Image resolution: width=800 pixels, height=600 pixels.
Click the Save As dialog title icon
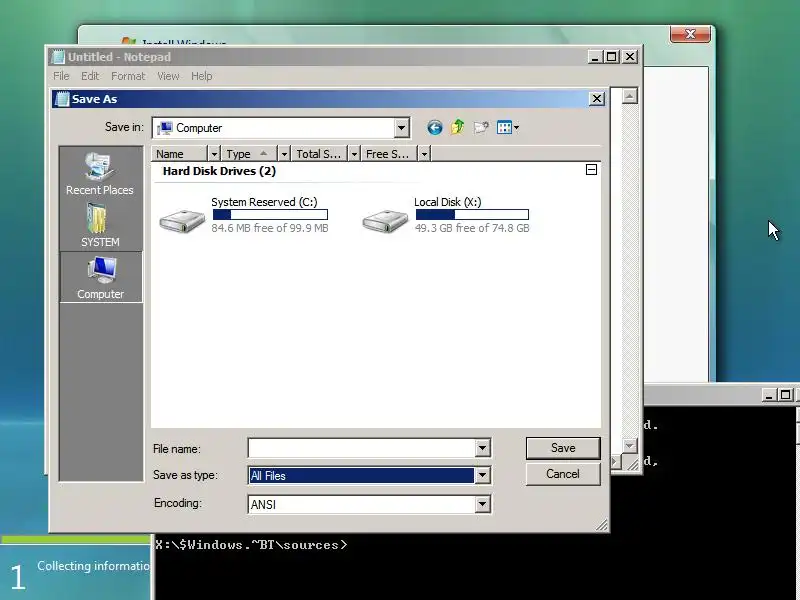pos(62,99)
